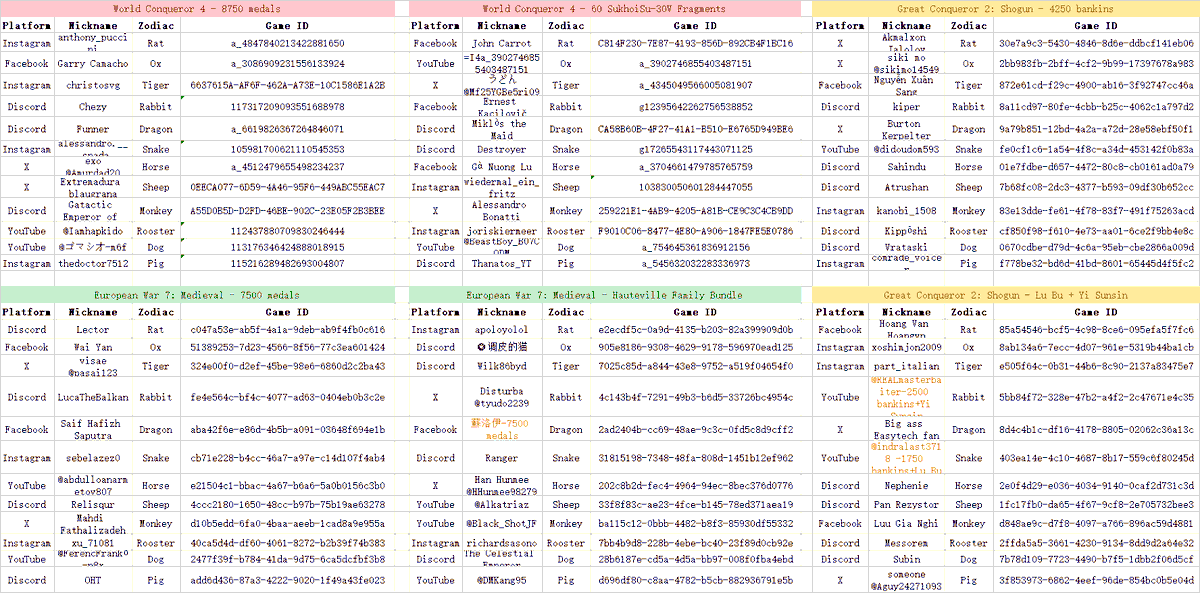Click nickname cell 'sebelazez0'

(x=93, y=458)
